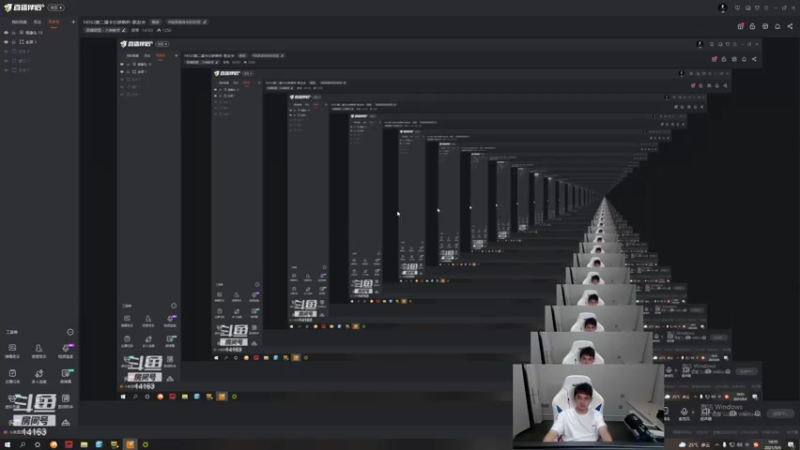Select the camera source row in source list
Screen dimensions: 800x450
(x=39, y=33)
